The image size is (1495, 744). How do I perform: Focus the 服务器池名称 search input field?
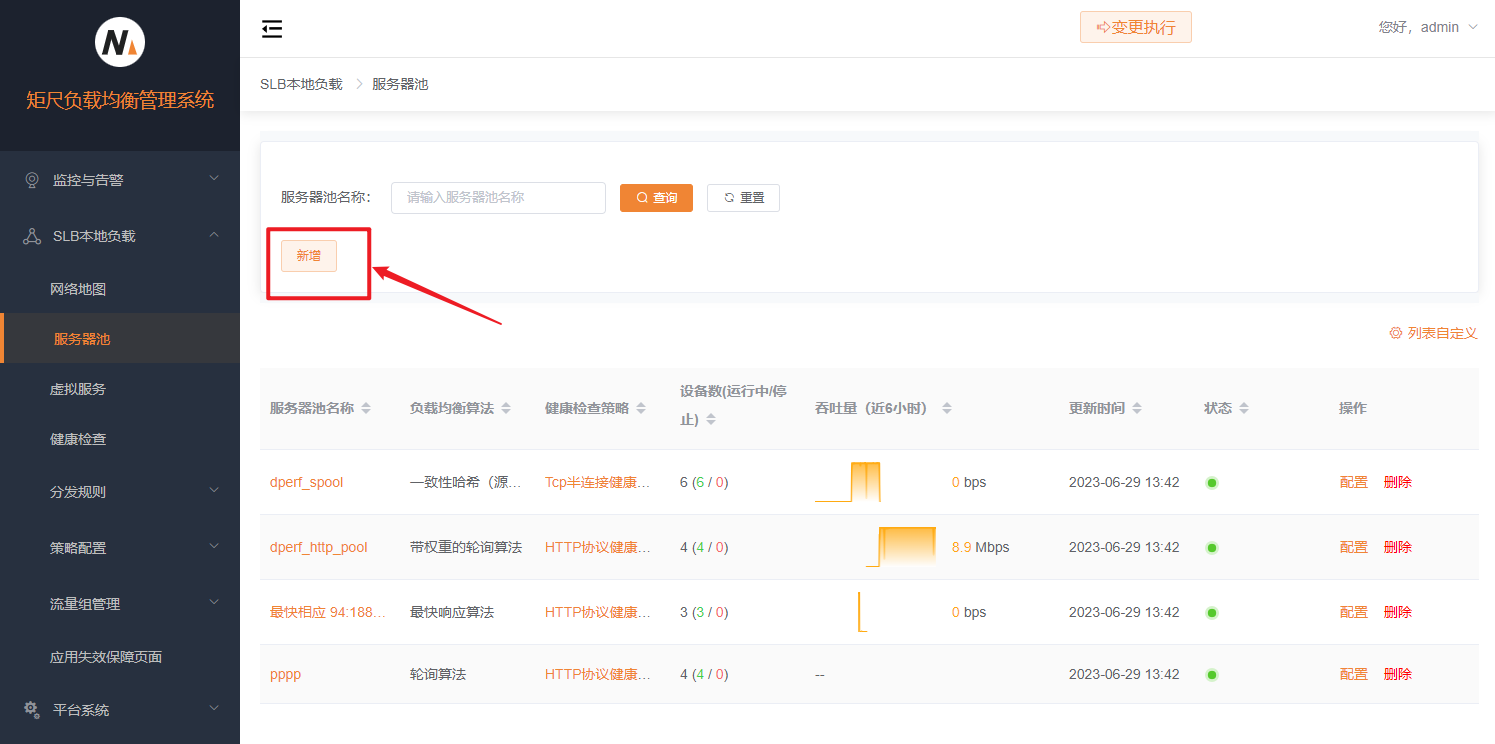498,198
